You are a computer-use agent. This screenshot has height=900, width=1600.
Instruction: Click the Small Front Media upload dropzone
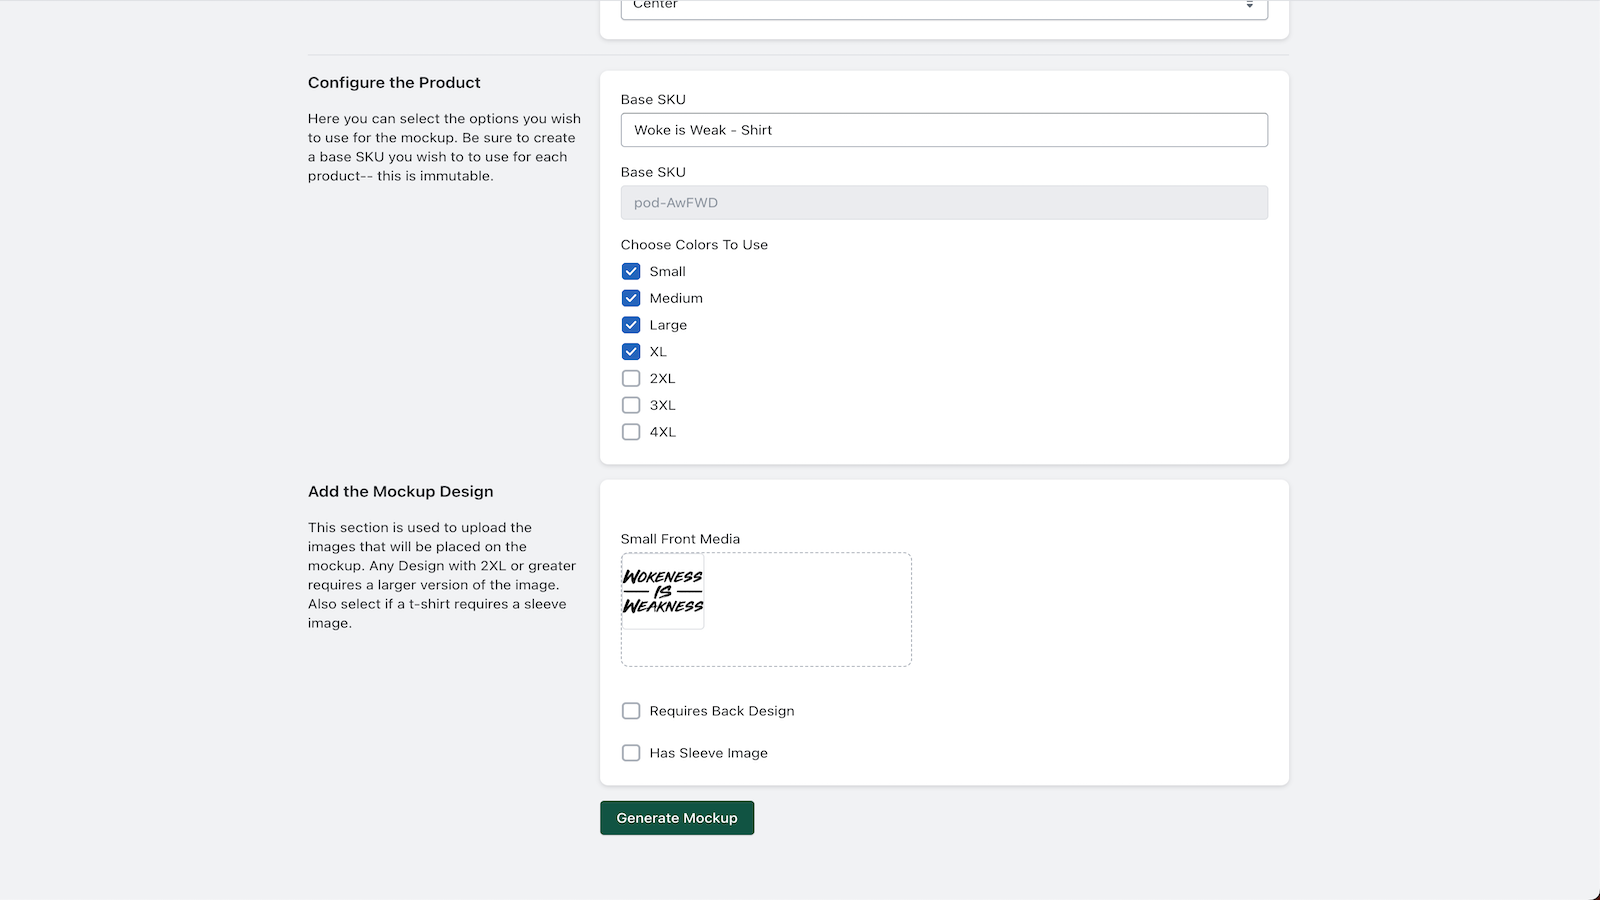coord(766,609)
